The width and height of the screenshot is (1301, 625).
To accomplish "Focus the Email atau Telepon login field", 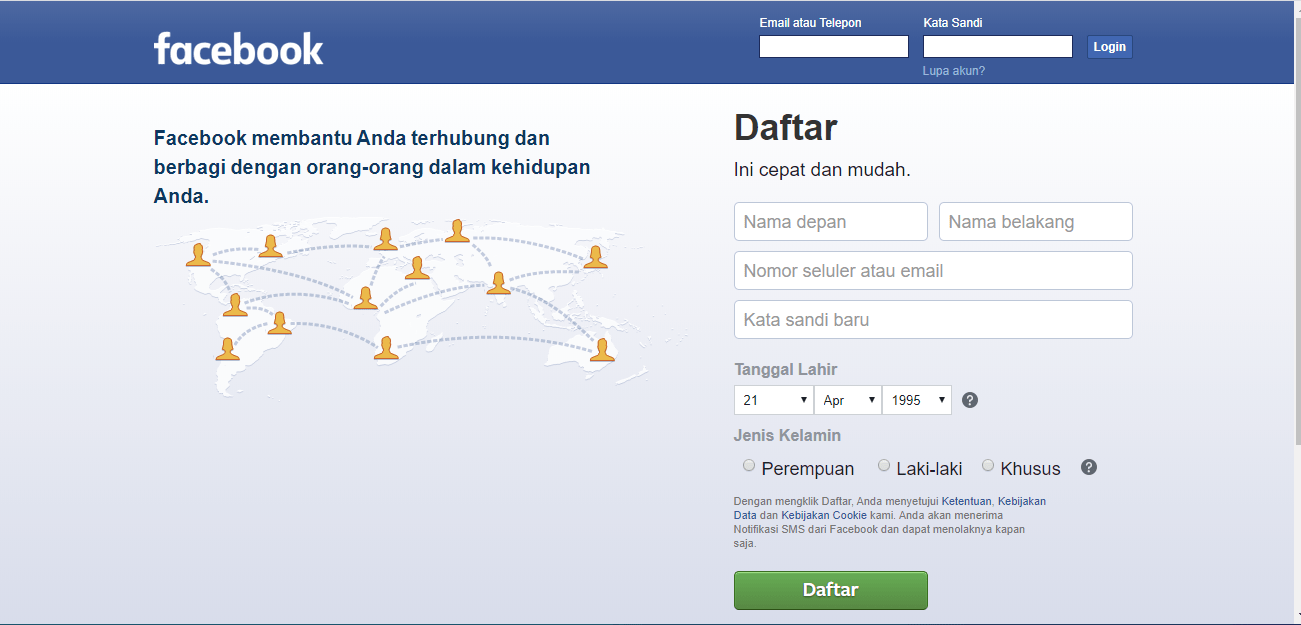I will (x=833, y=47).
